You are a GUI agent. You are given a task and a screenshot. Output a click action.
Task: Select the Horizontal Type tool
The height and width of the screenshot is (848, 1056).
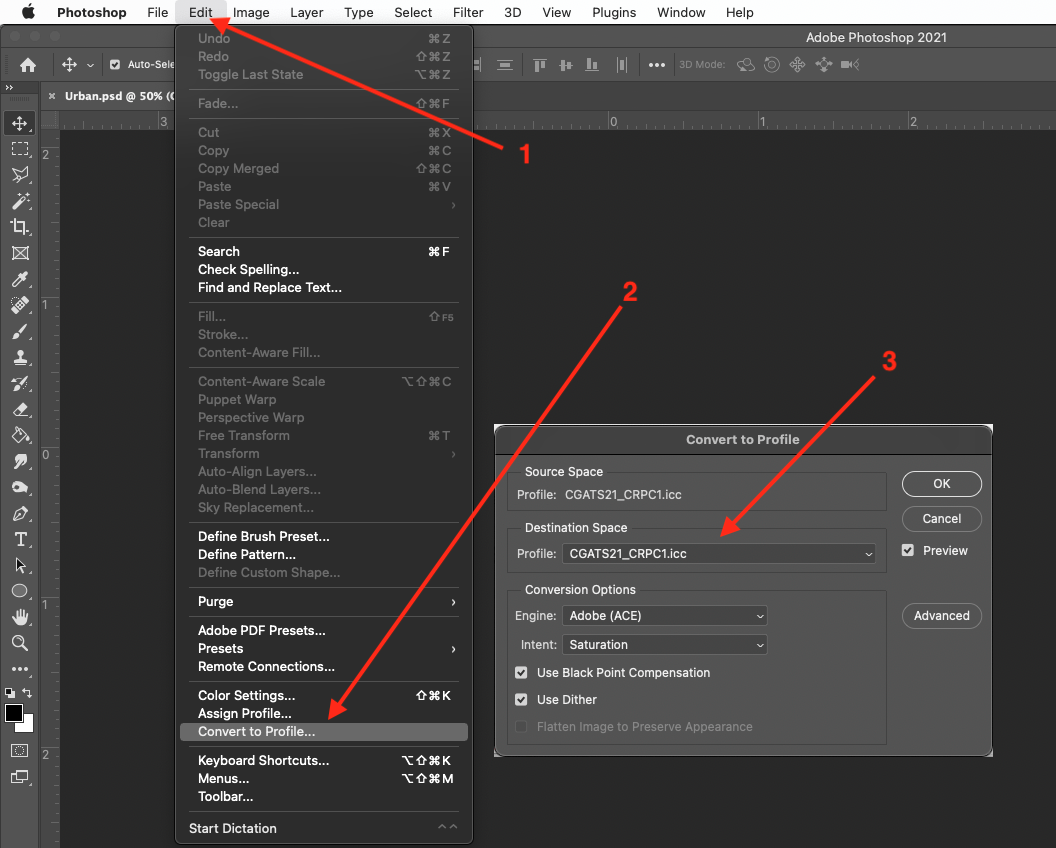click(x=20, y=539)
